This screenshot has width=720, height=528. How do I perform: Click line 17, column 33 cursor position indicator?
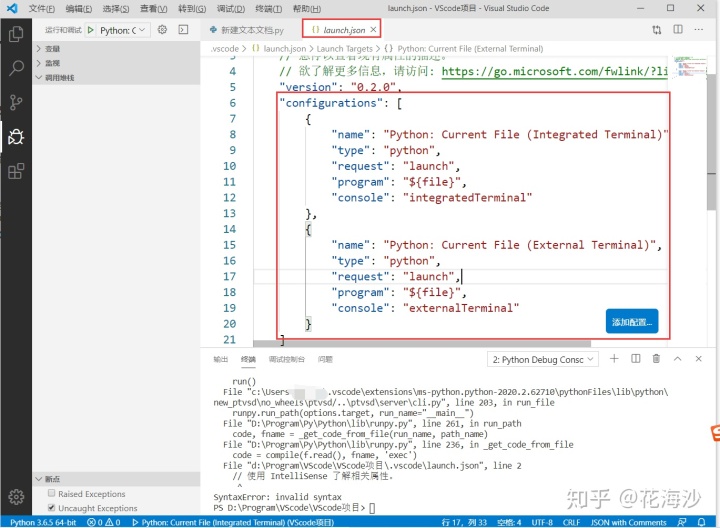tap(464, 522)
